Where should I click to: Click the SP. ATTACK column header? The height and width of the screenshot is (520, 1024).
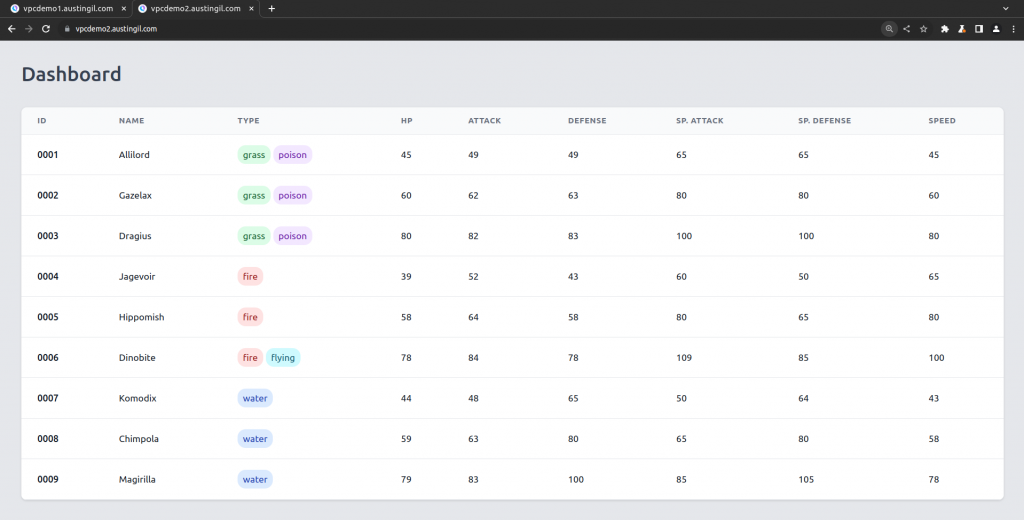700,121
